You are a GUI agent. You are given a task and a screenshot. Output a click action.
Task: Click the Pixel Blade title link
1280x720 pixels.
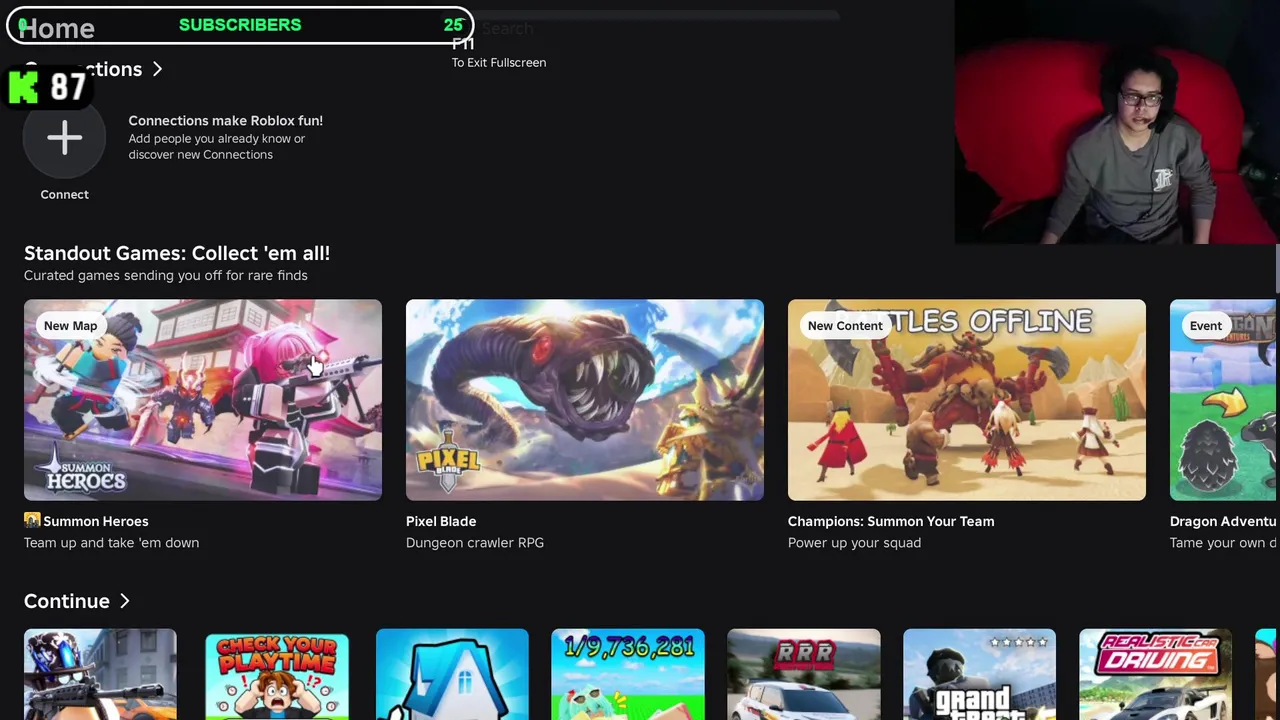click(441, 521)
